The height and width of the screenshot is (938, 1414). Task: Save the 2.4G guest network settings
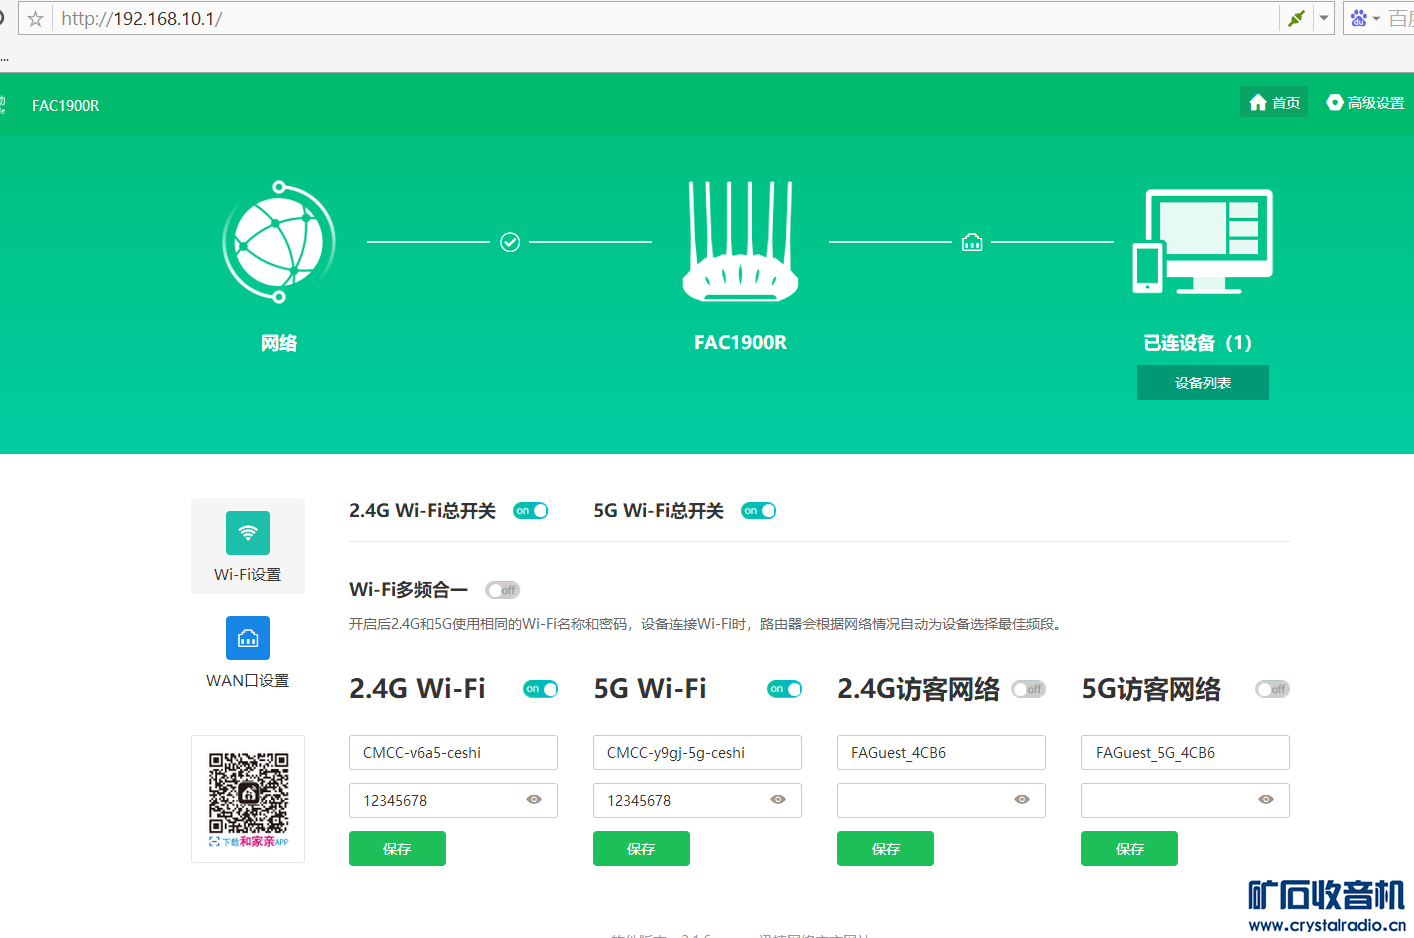pos(885,848)
